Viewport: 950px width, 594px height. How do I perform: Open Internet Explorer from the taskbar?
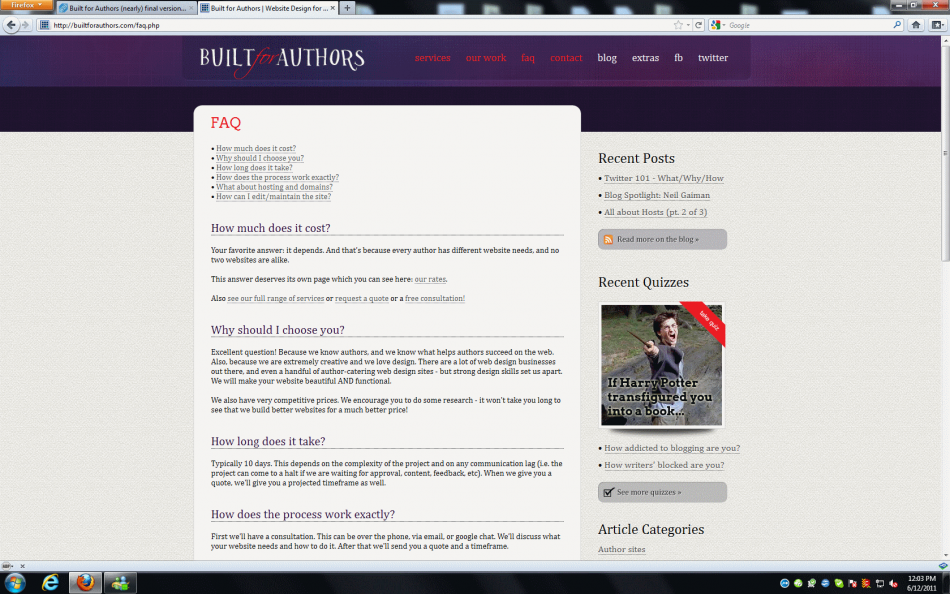coord(50,582)
